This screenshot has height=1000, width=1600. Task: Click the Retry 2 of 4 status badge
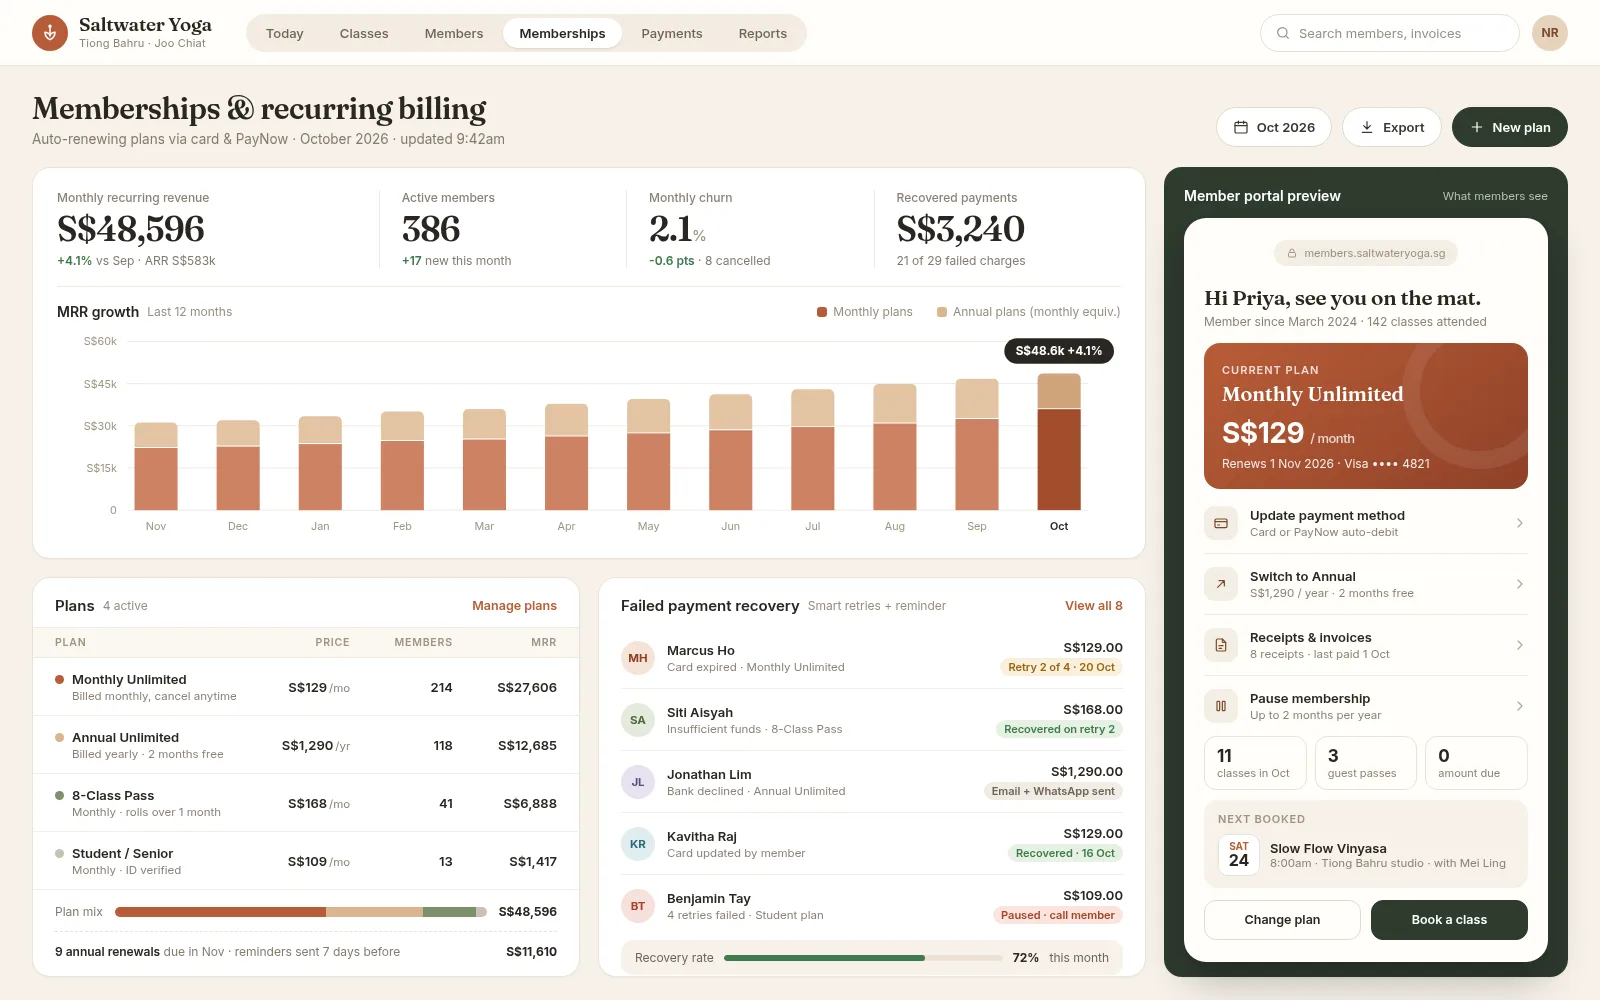(x=1061, y=668)
